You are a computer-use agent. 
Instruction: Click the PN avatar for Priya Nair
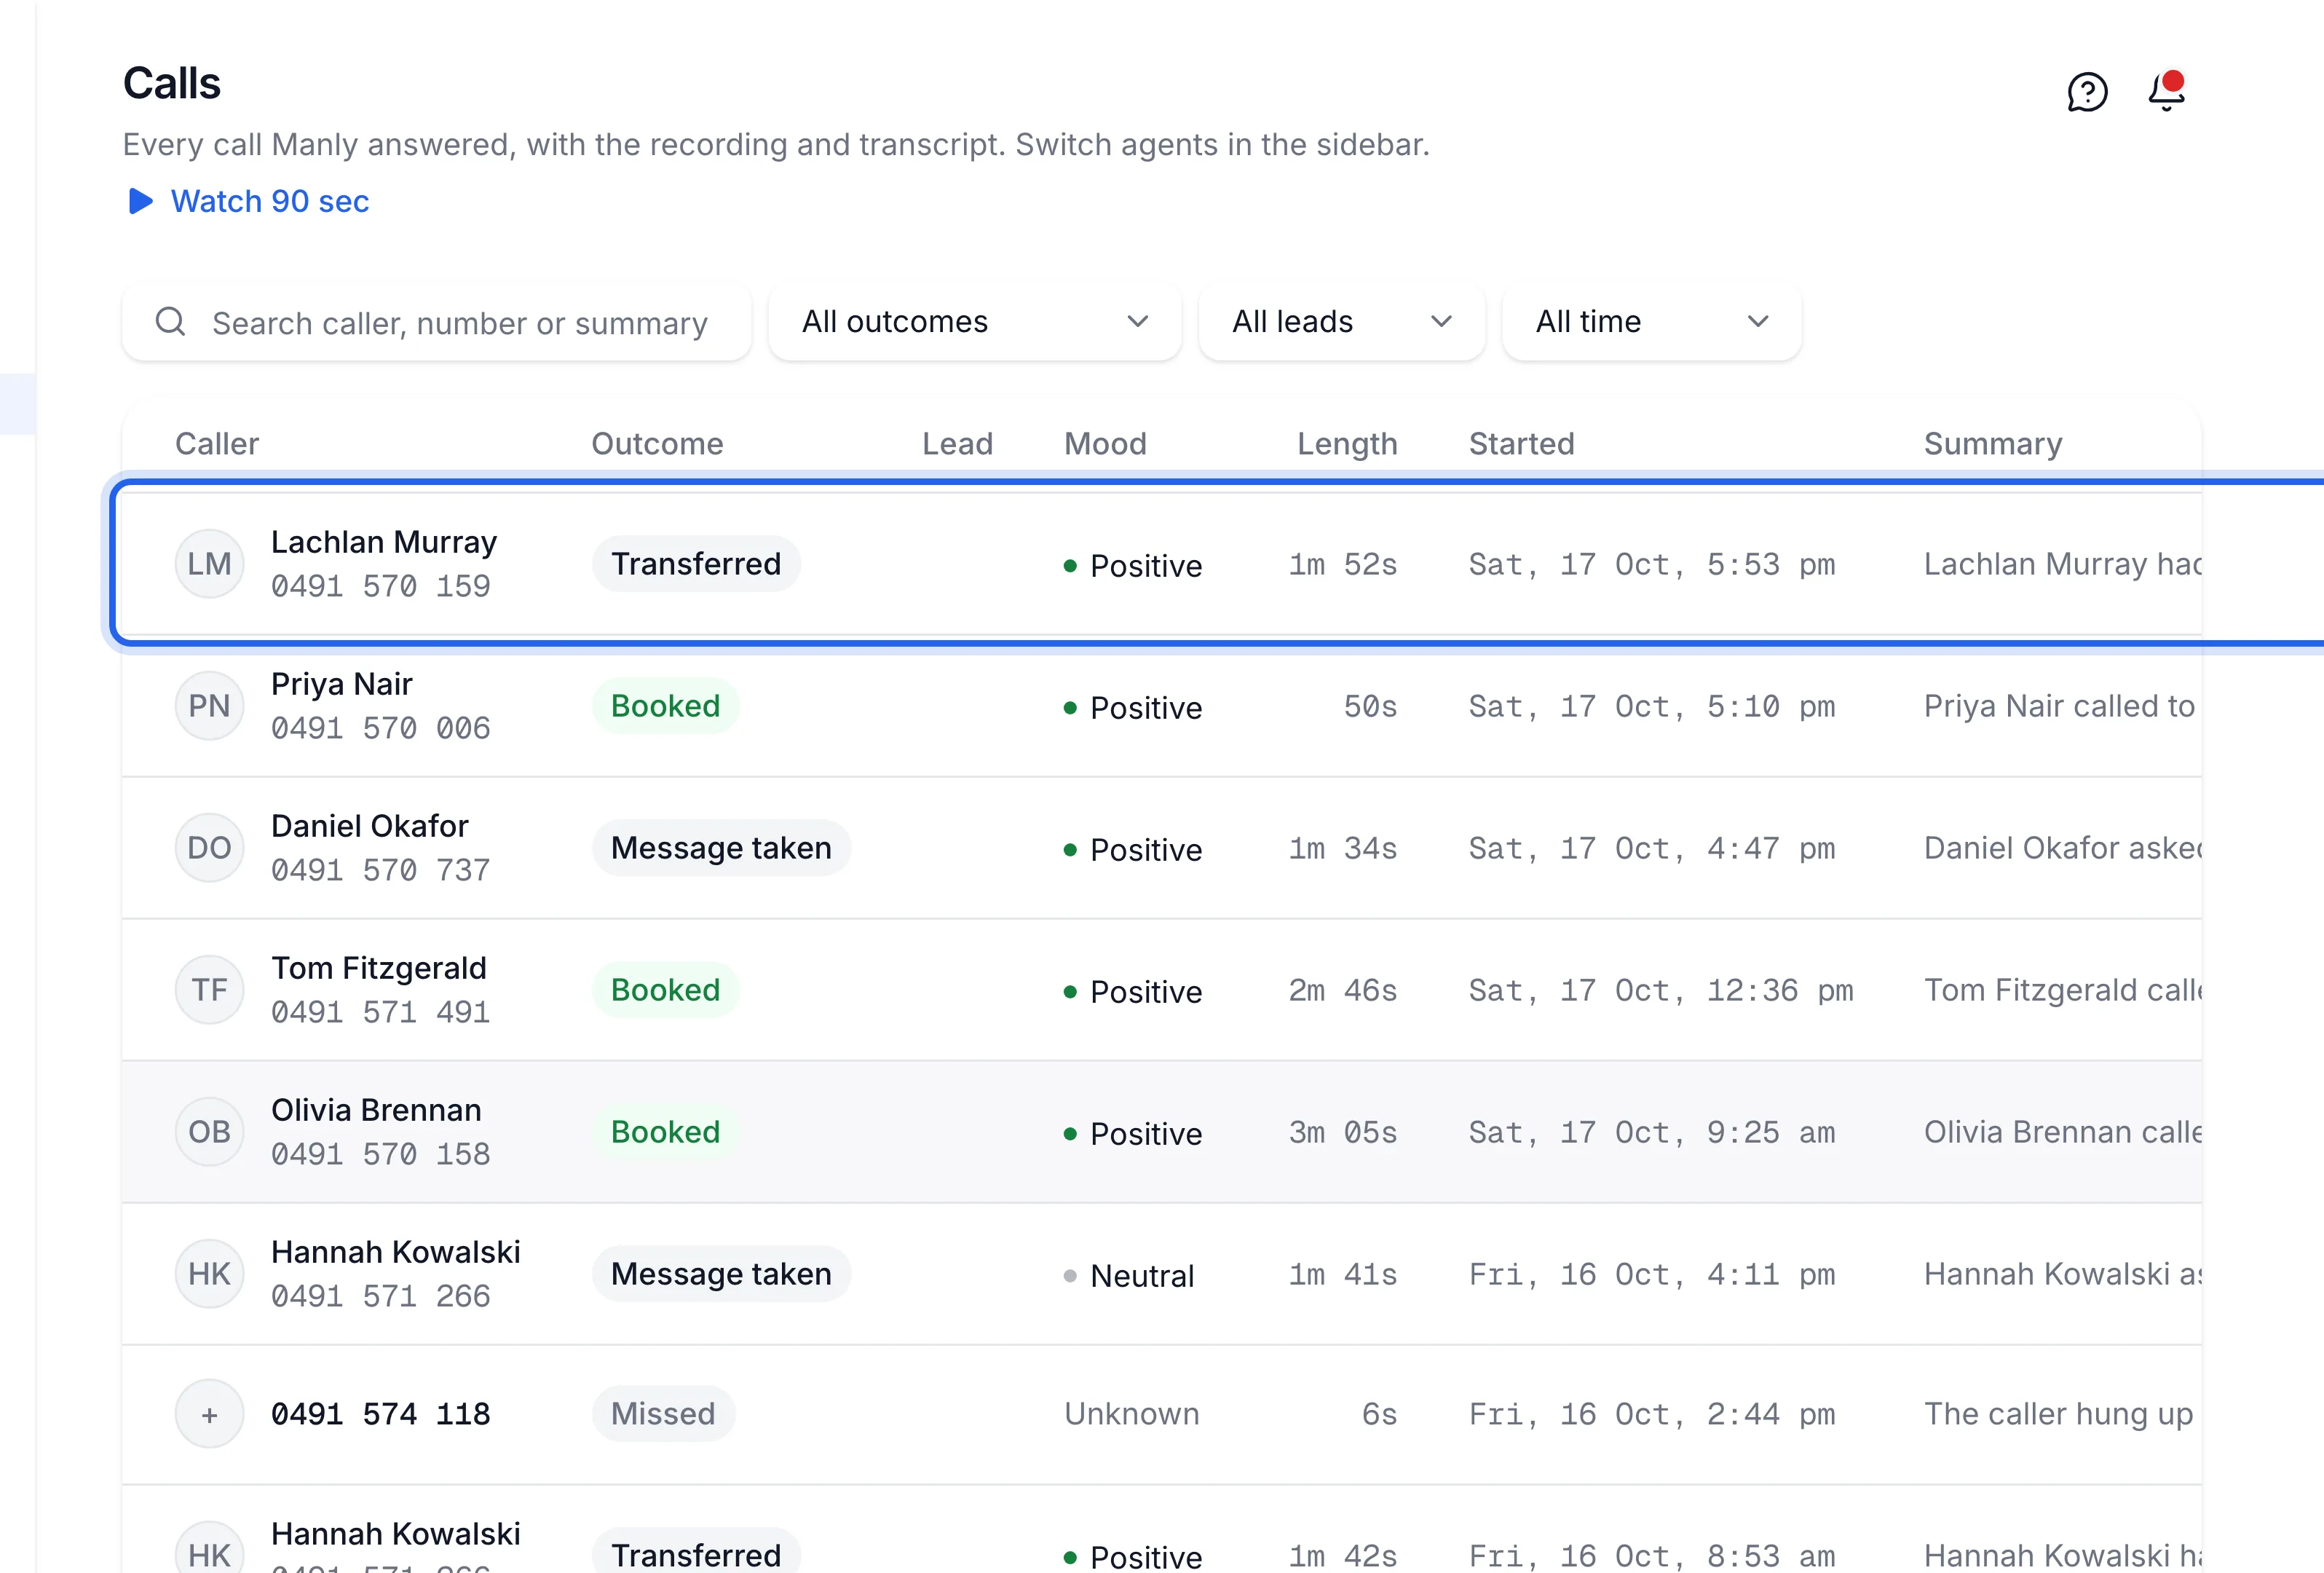tap(209, 706)
